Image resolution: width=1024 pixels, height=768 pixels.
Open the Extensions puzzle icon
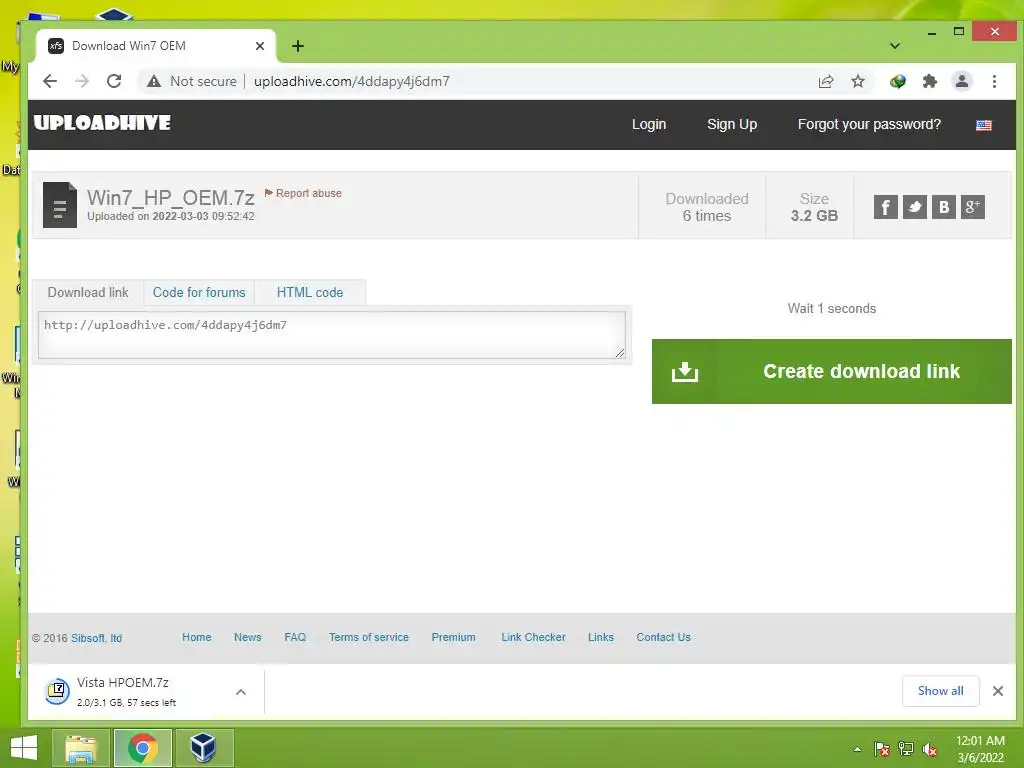tap(929, 81)
